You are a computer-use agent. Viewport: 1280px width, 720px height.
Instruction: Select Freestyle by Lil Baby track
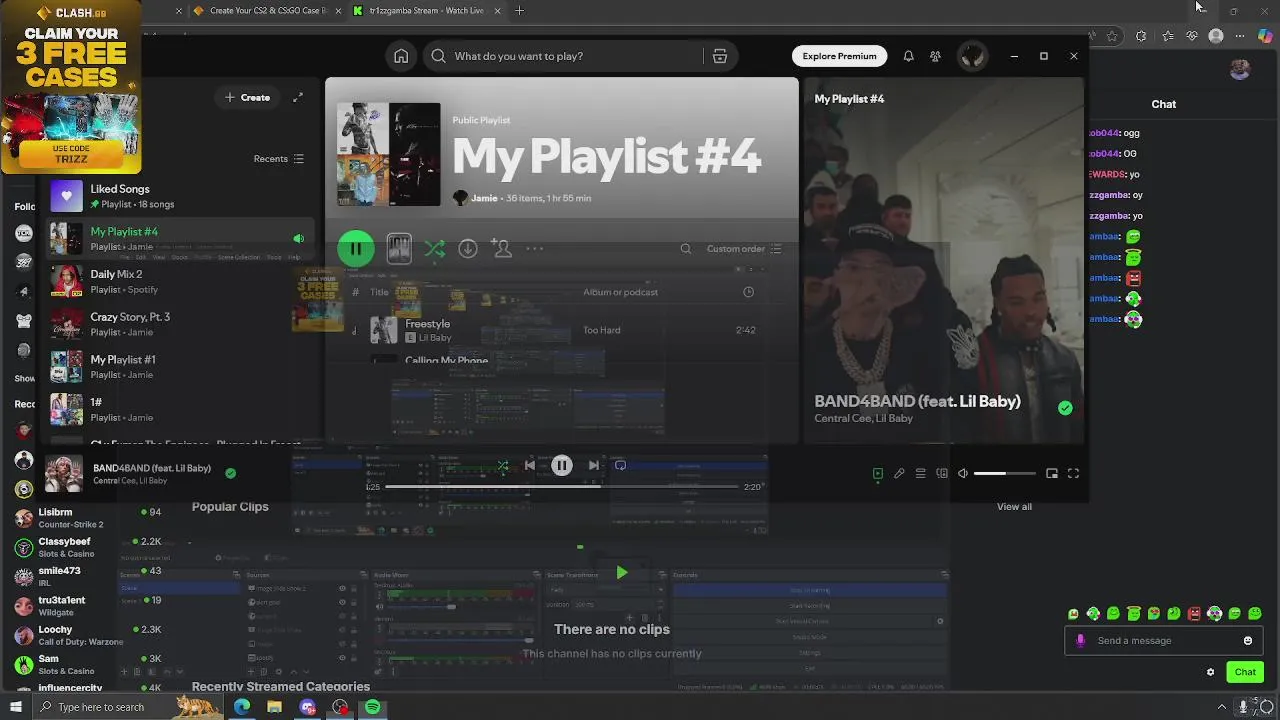[x=560, y=330]
